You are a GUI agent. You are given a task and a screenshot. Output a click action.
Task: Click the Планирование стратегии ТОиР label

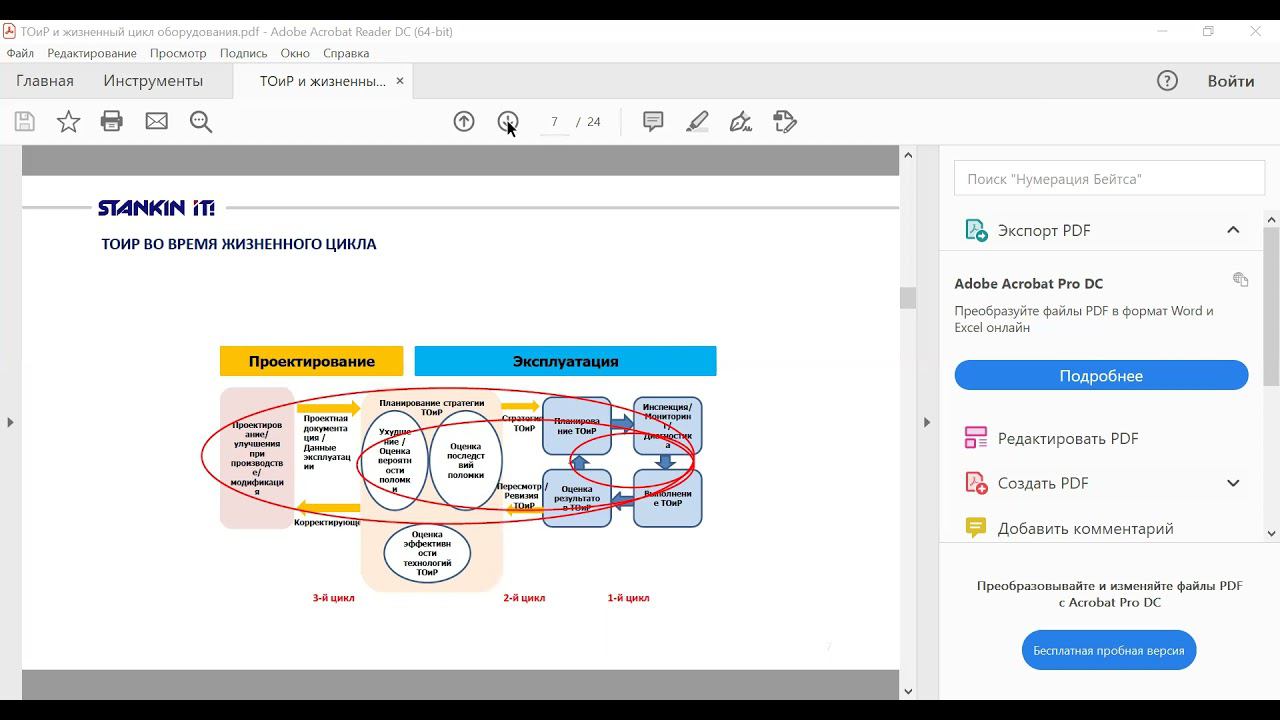click(432, 407)
